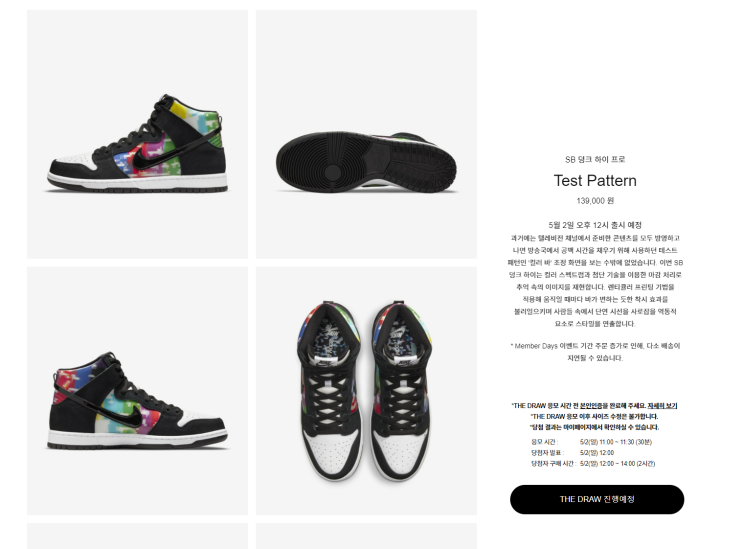Click the Member Days delivery delay notice
Screen dimensions: 743x549
[595, 352]
